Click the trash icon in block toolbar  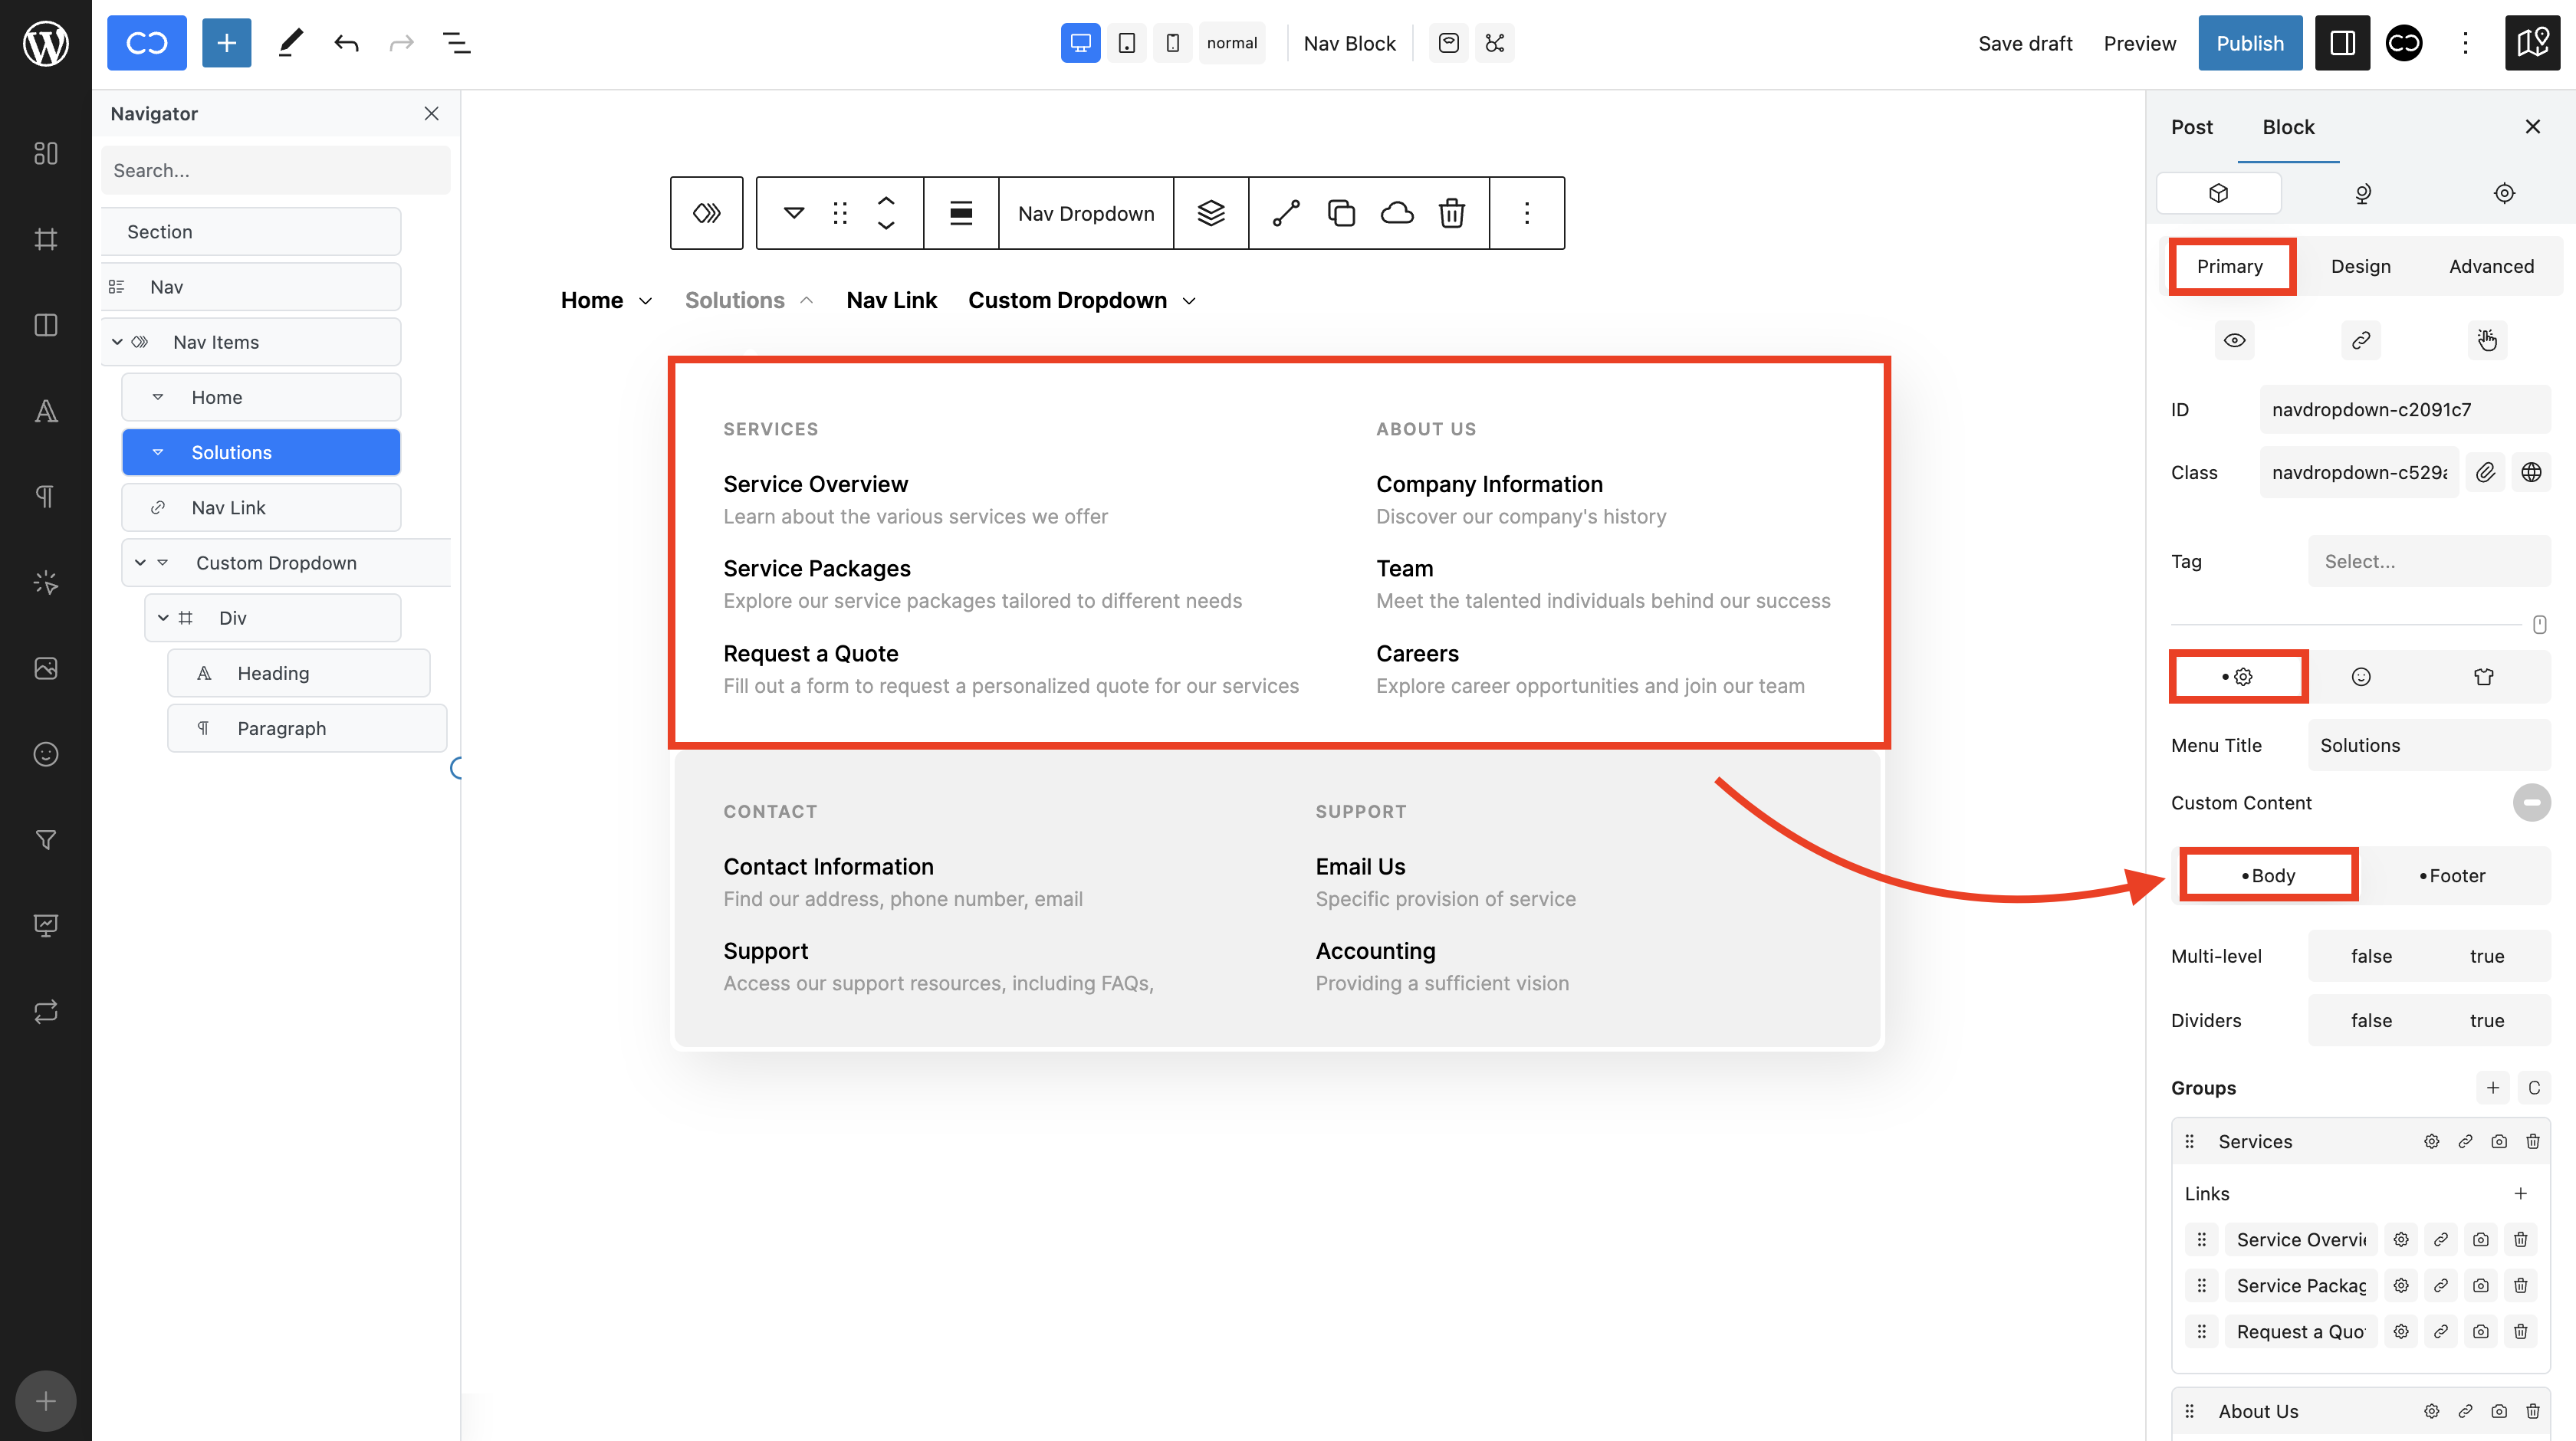click(x=1451, y=213)
